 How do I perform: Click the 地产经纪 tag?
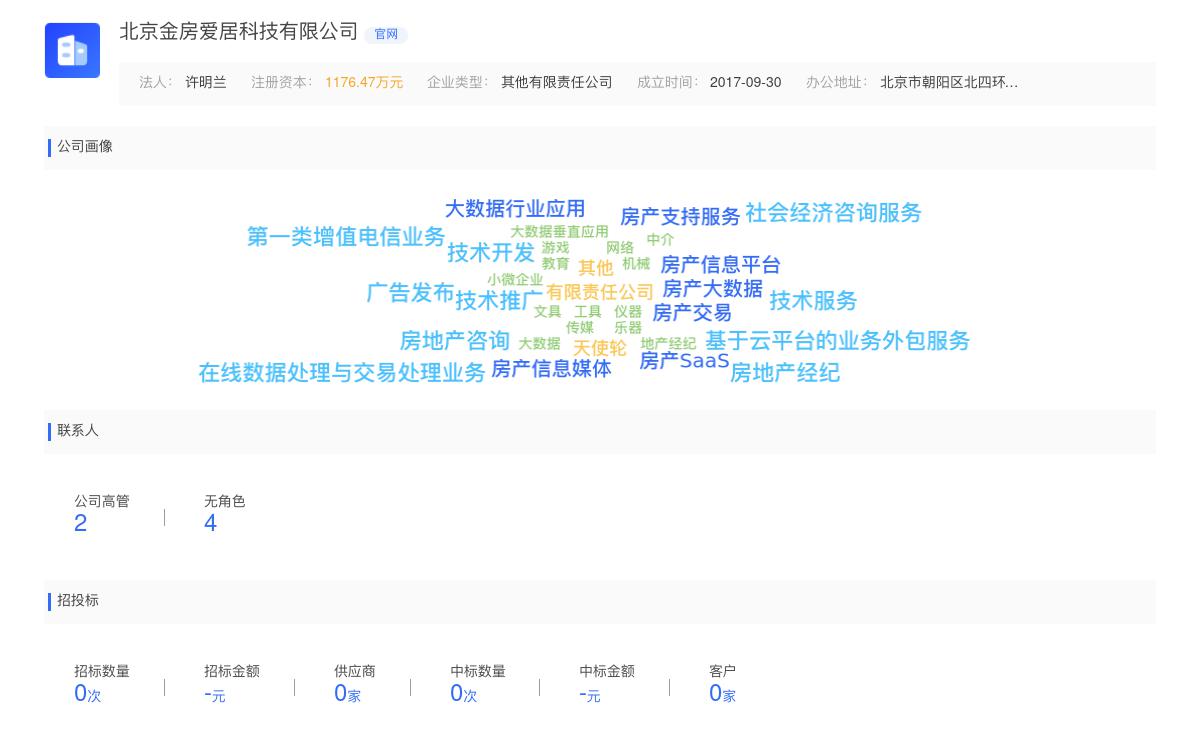pos(668,344)
